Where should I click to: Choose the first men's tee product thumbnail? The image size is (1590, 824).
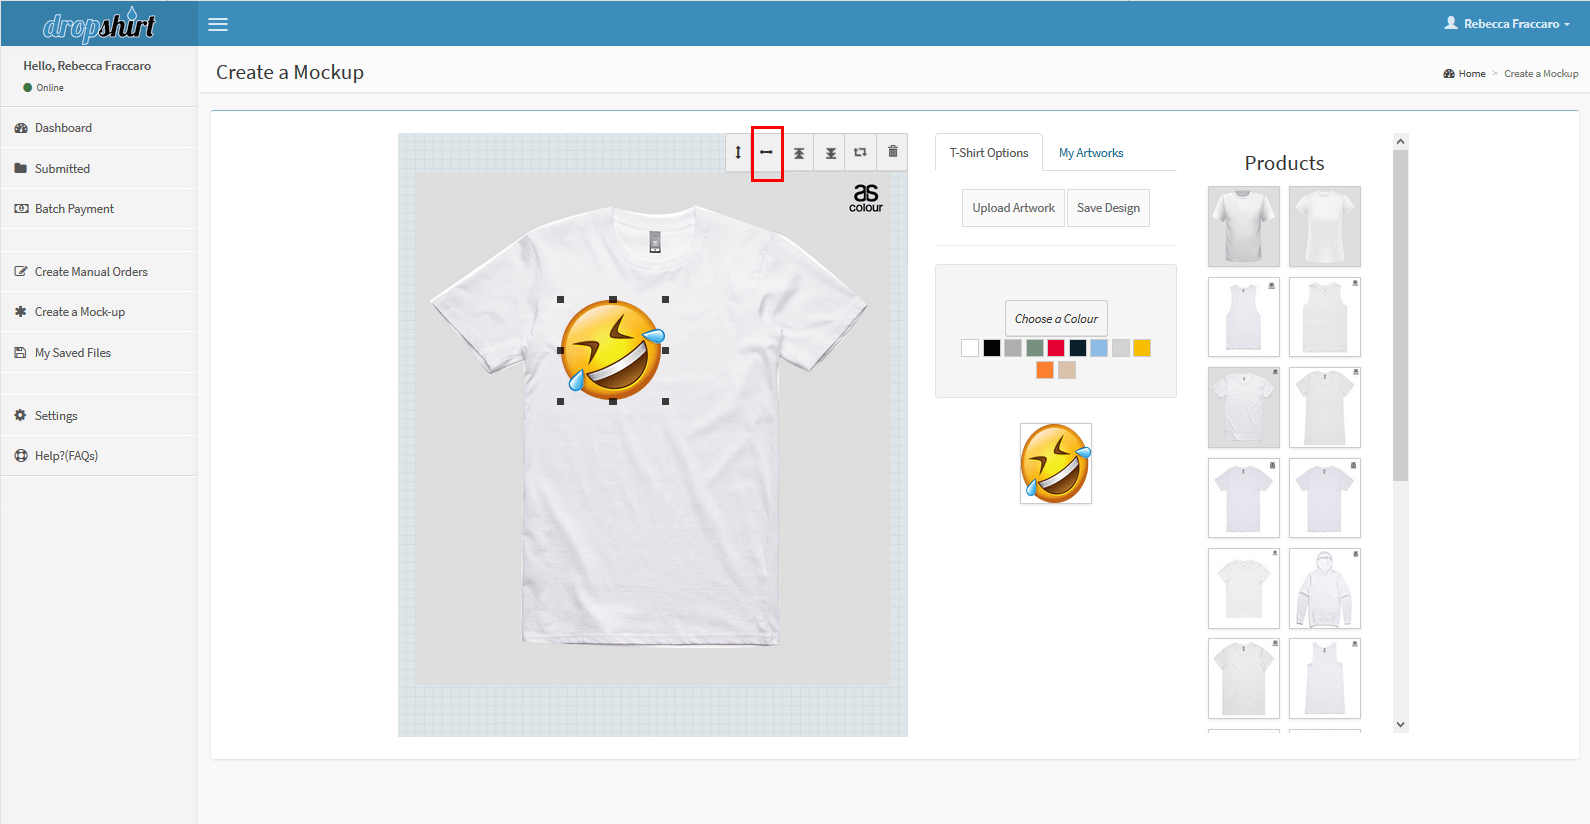tap(1244, 226)
